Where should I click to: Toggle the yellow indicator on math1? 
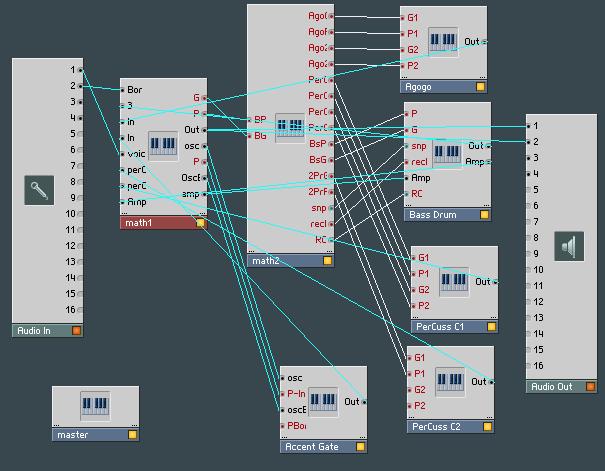point(200,223)
